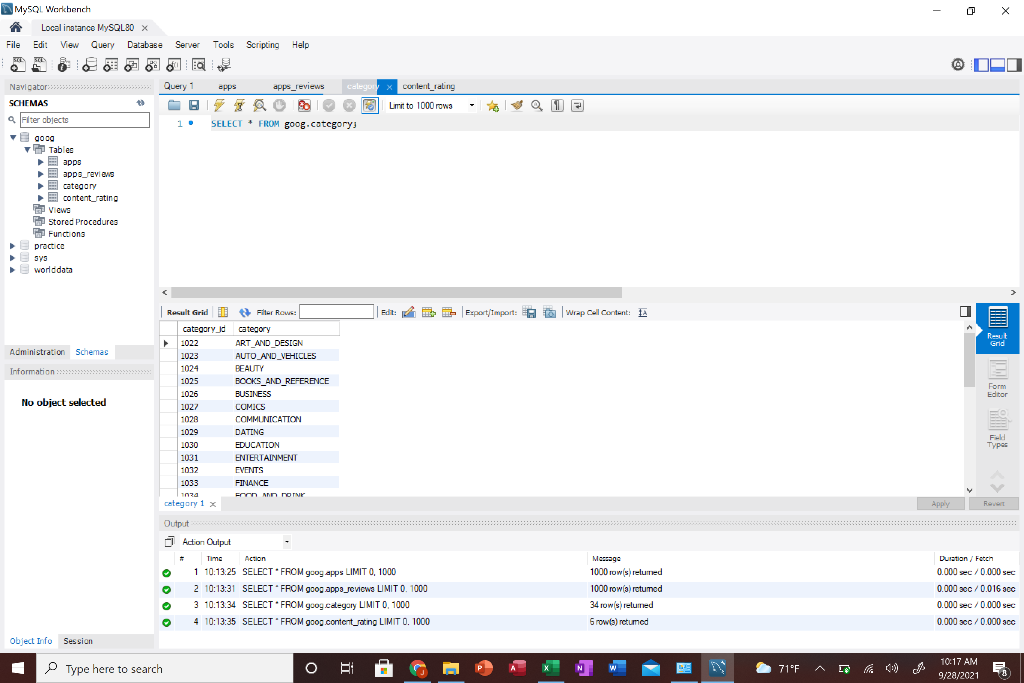Execute statement under cursor icon
Screen dimensions: 1024x683
tap(240, 105)
